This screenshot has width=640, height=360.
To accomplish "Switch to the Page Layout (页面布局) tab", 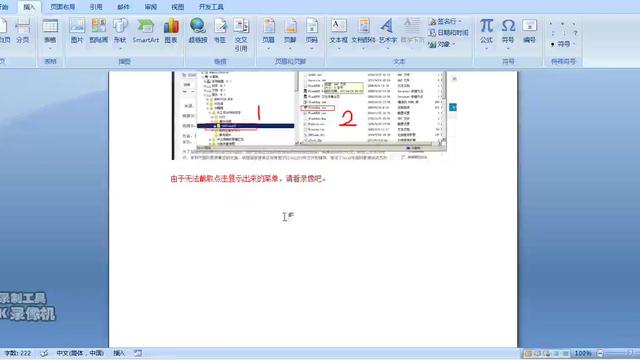I will coord(62,7).
